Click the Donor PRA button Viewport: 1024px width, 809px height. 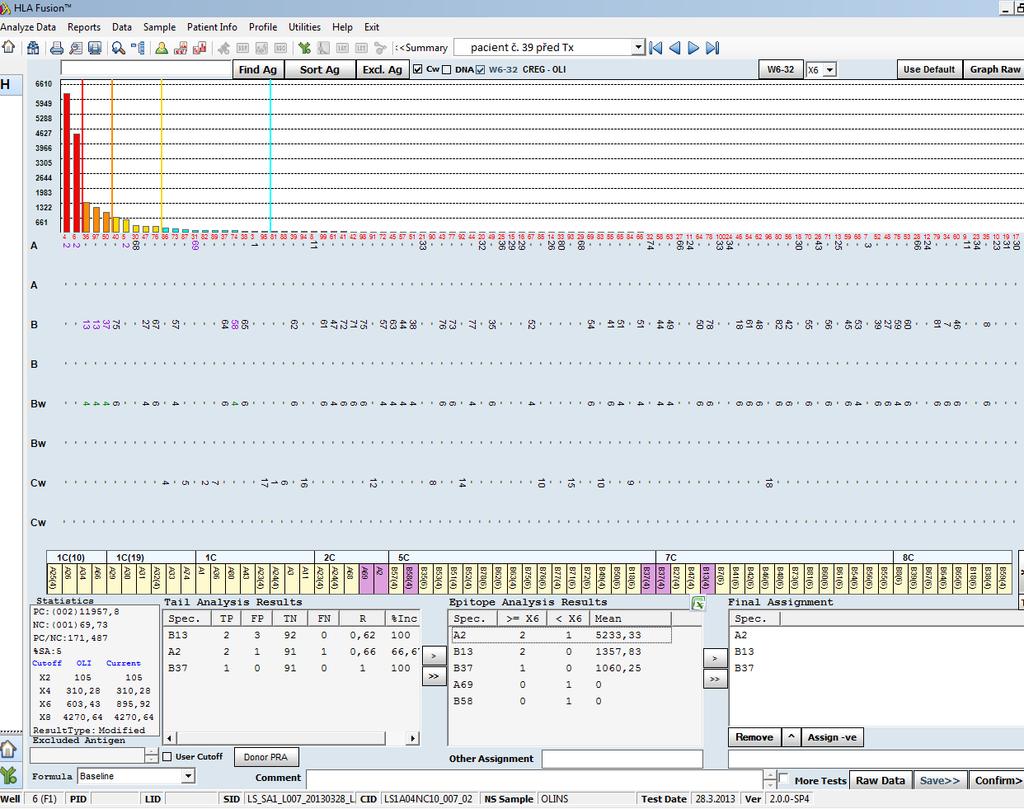[x=266, y=757]
